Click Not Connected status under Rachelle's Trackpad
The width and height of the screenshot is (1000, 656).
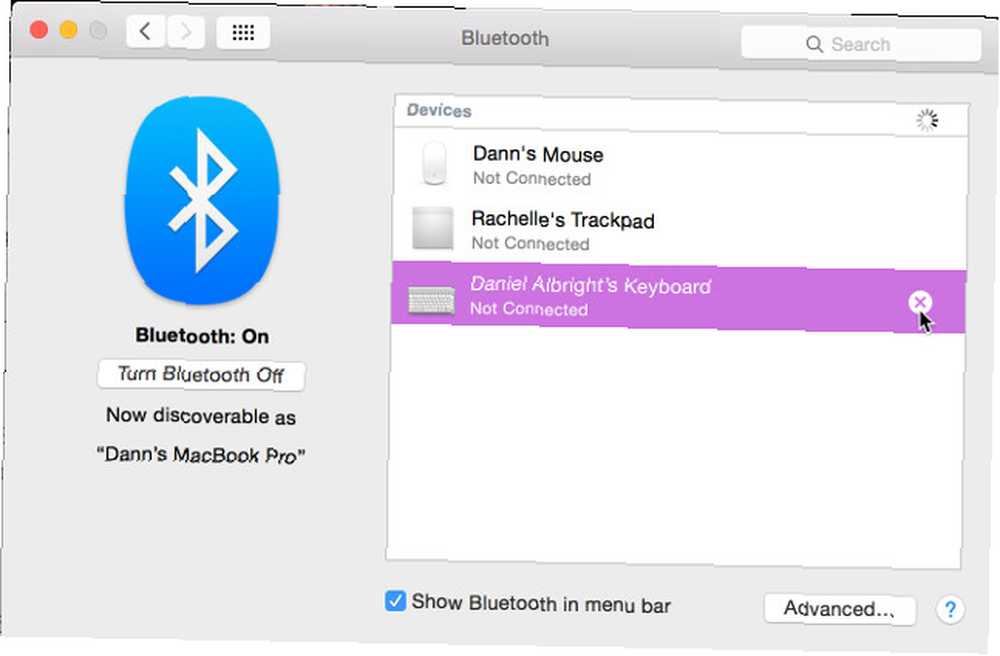coord(531,244)
